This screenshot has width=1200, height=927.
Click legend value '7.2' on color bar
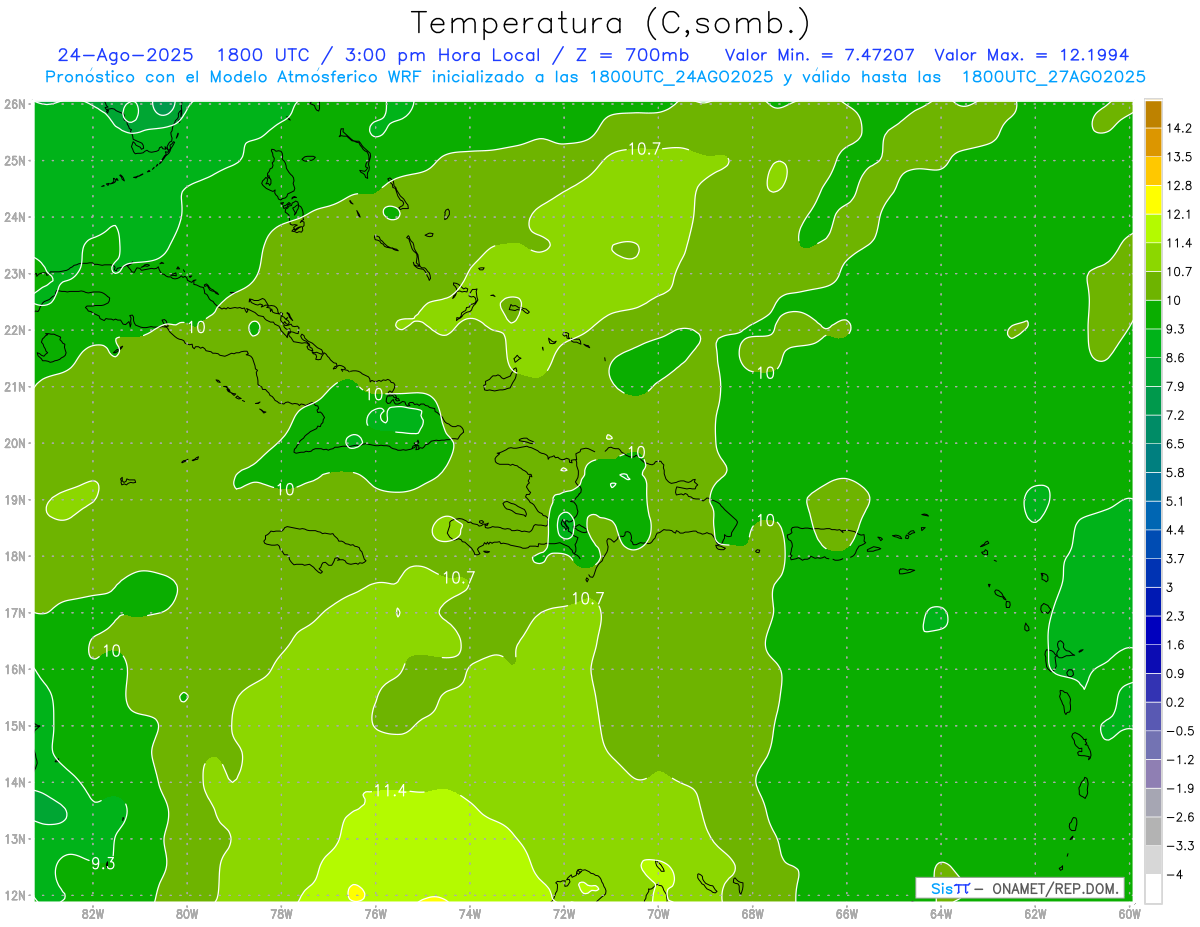click(x=1175, y=414)
